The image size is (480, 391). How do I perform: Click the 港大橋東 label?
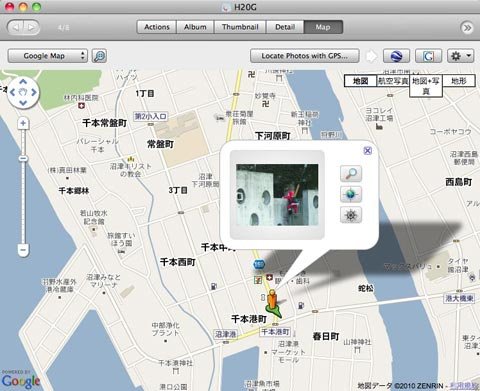point(460,298)
